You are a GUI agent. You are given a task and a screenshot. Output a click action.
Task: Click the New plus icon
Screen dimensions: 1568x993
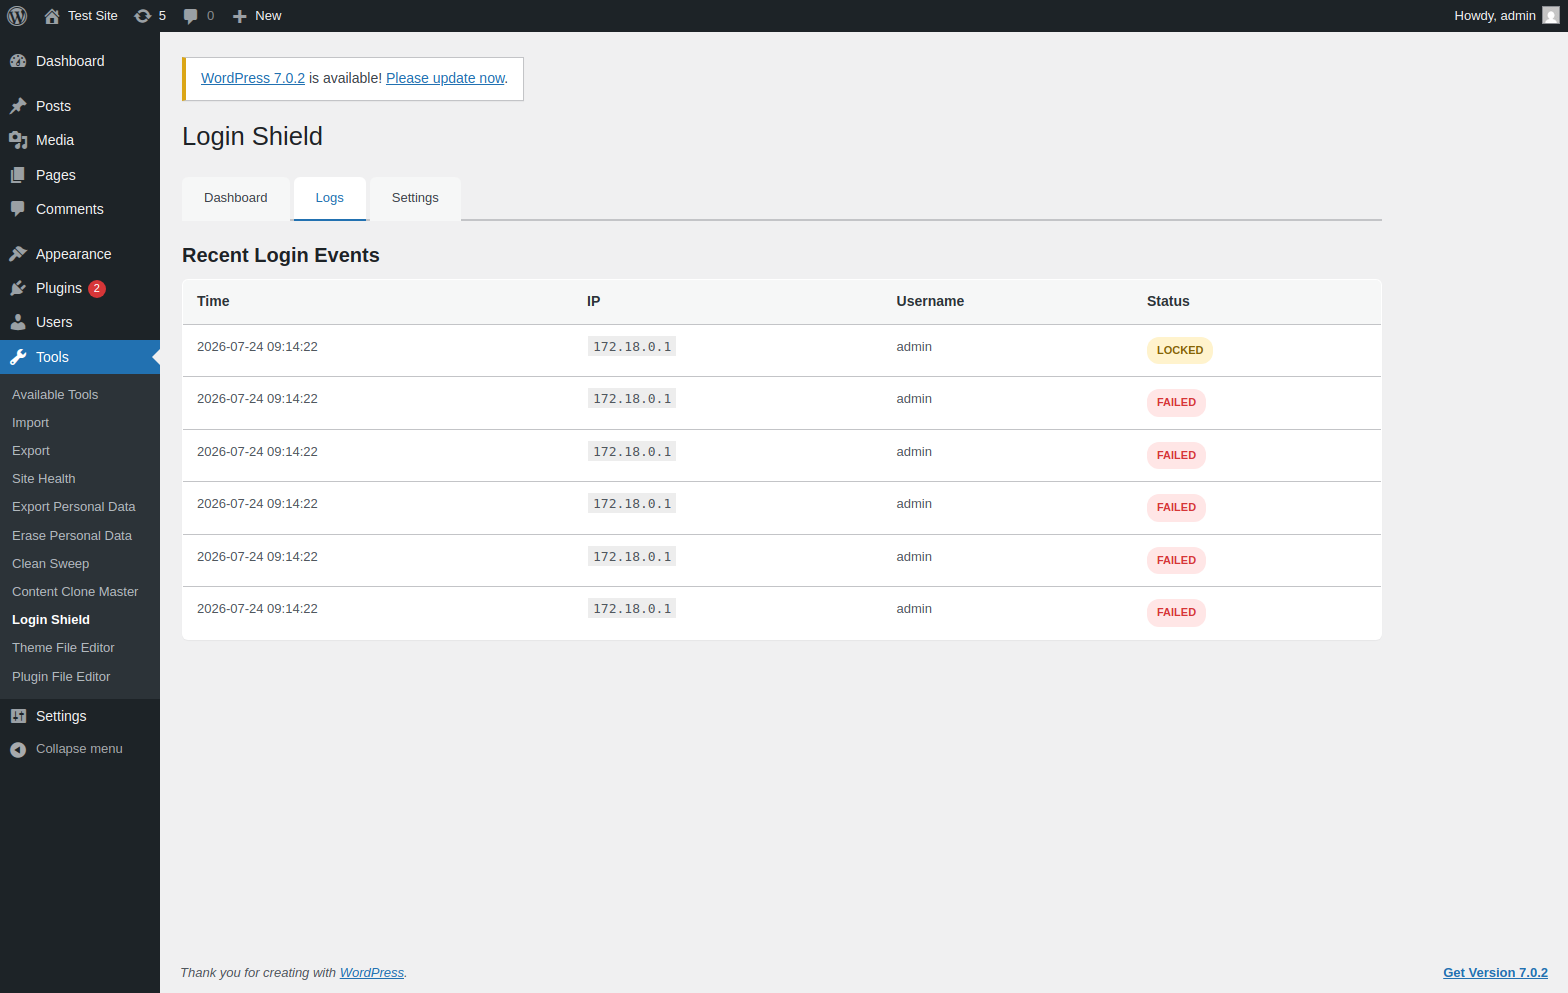tap(239, 16)
